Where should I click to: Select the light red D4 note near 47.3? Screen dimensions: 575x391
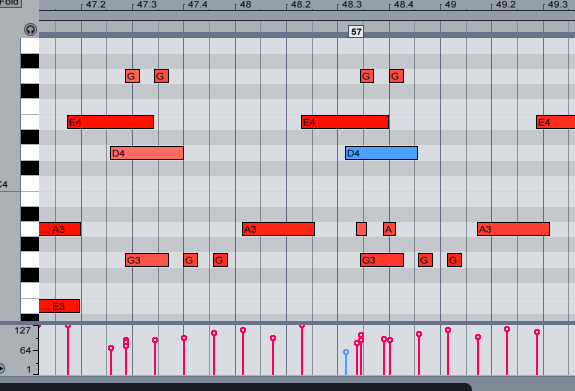pyautogui.click(x=147, y=153)
